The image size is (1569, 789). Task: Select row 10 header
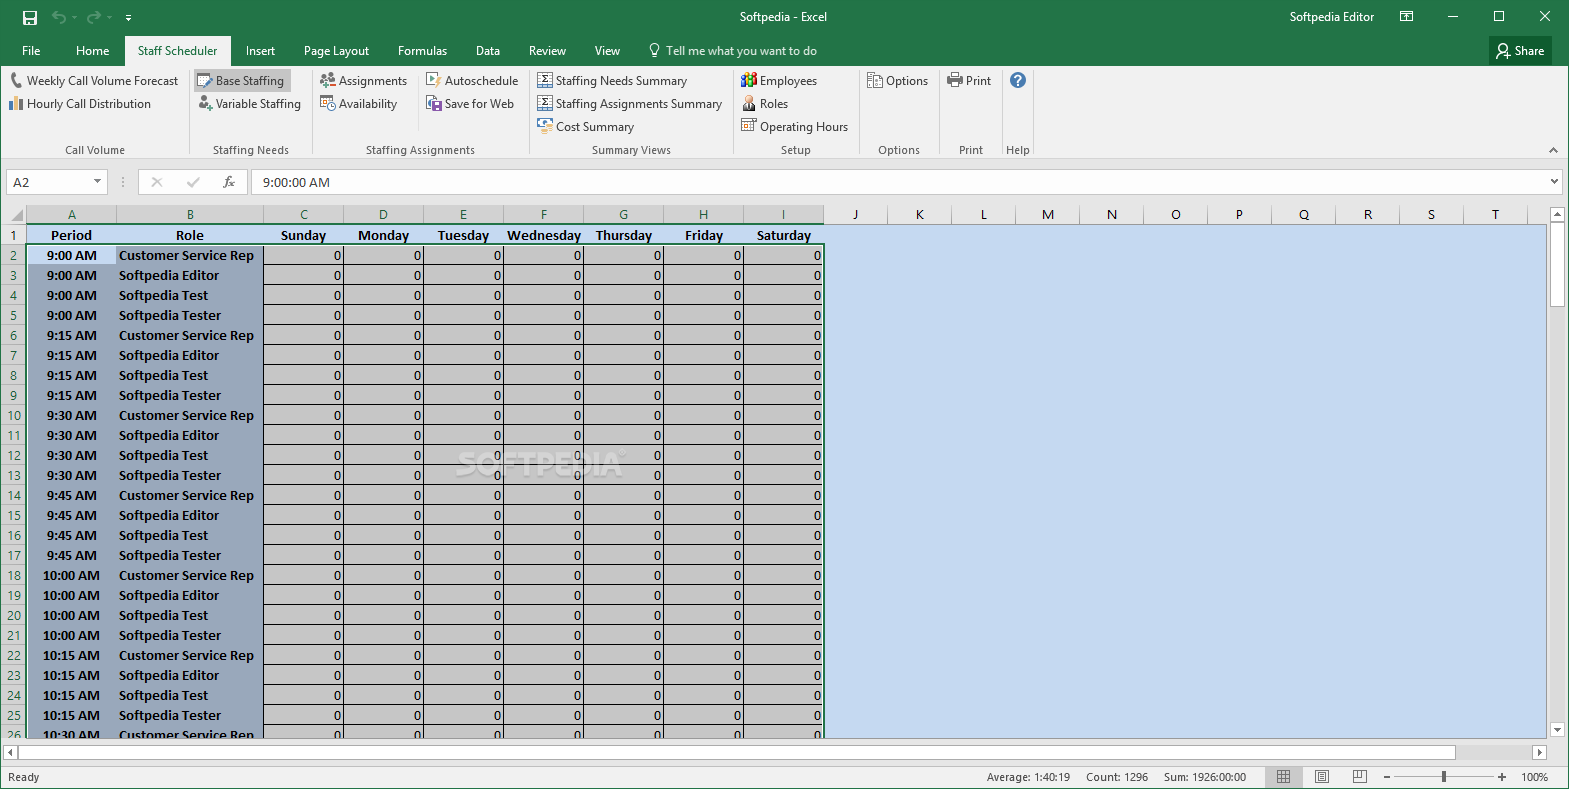tap(14, 416)
